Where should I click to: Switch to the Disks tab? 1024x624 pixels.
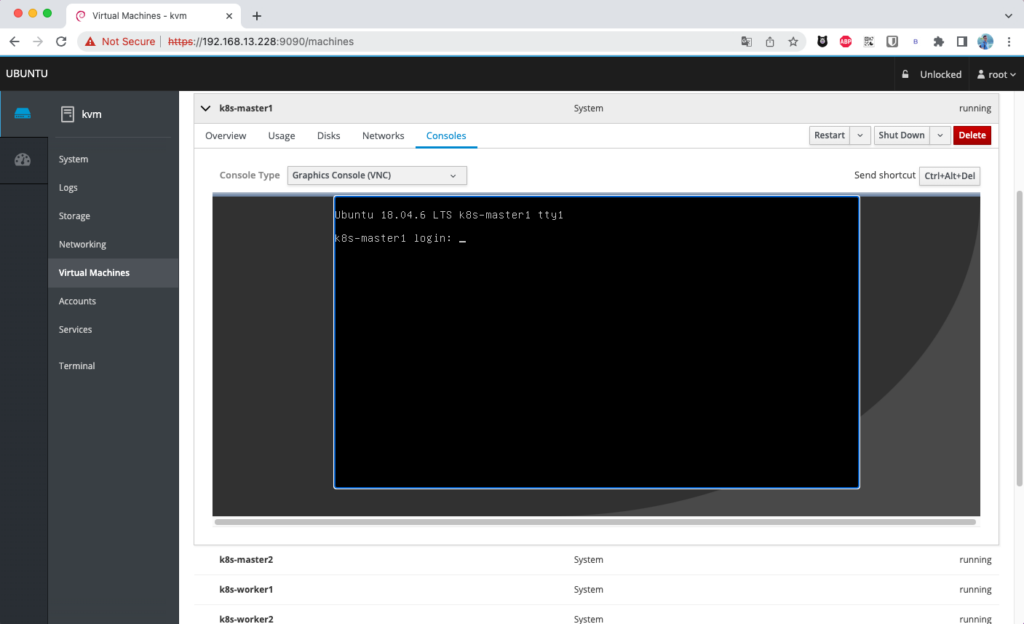click(x=328, y=135)
